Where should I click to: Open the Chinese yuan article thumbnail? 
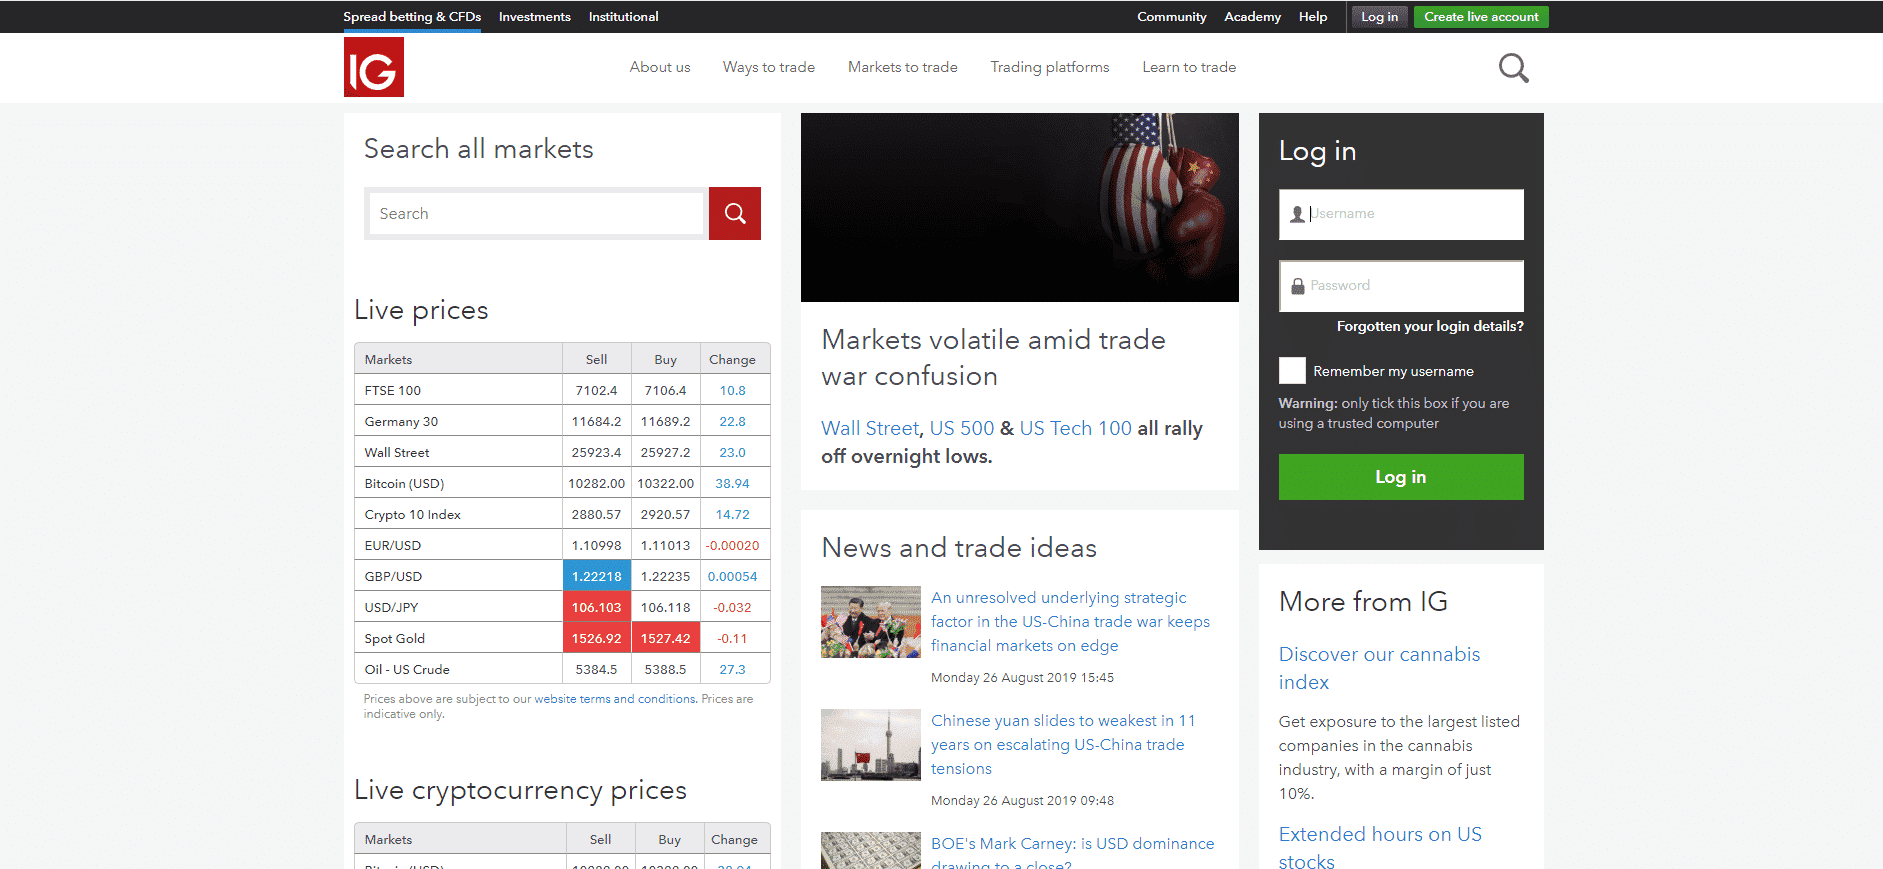pos(870,745)
